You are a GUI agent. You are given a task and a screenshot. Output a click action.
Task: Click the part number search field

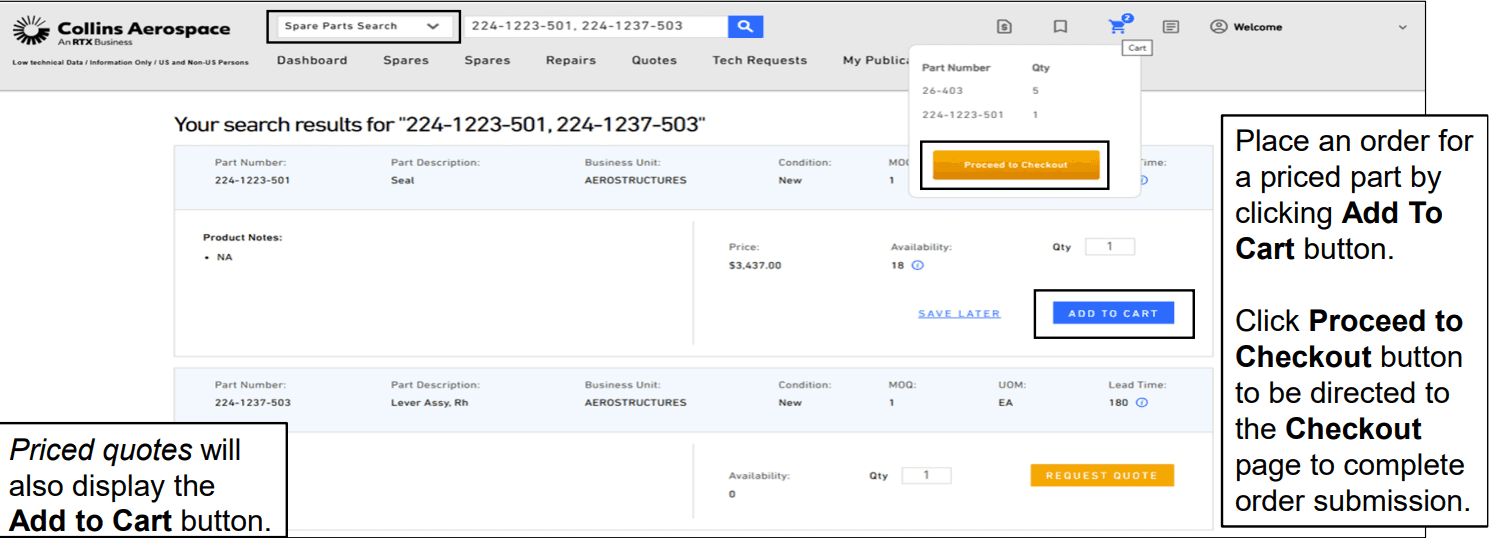(x=596, y=27)
